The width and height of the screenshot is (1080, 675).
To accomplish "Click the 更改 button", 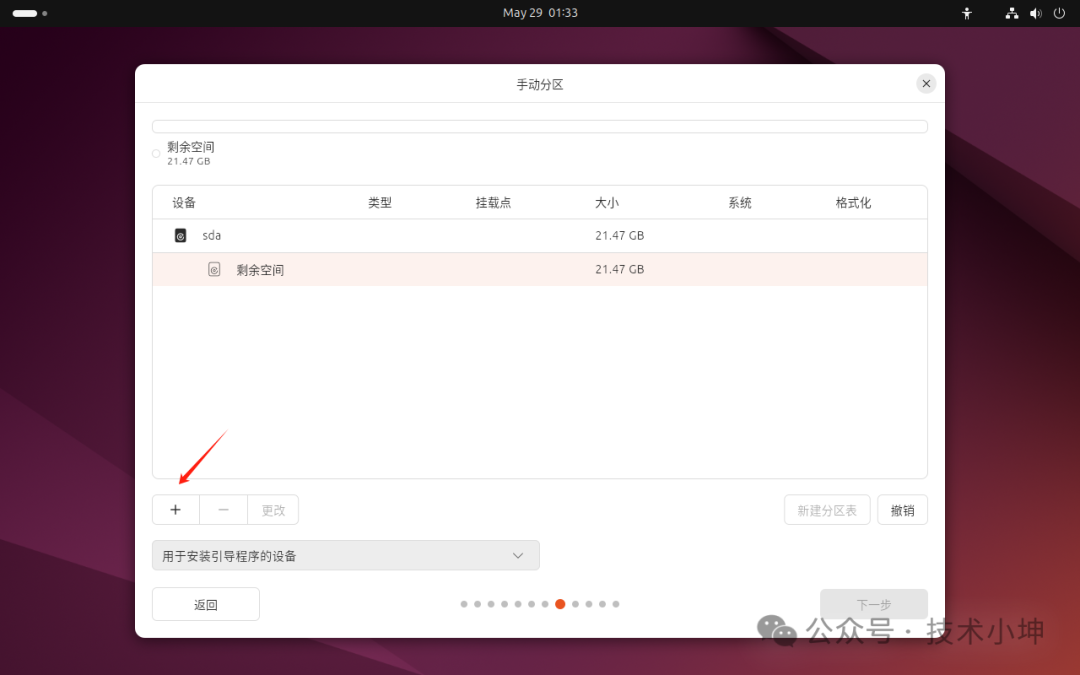I will [273, 510].
